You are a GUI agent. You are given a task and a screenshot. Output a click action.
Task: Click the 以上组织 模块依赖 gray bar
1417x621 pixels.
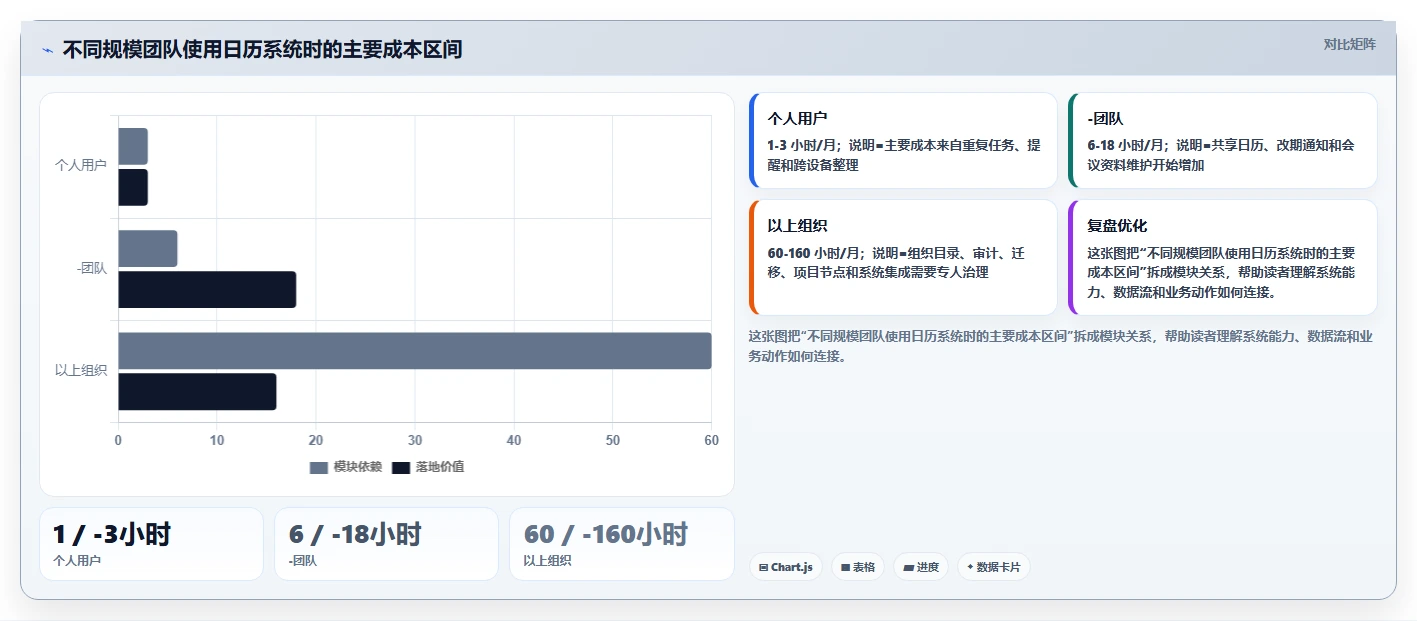pos(415,351)
